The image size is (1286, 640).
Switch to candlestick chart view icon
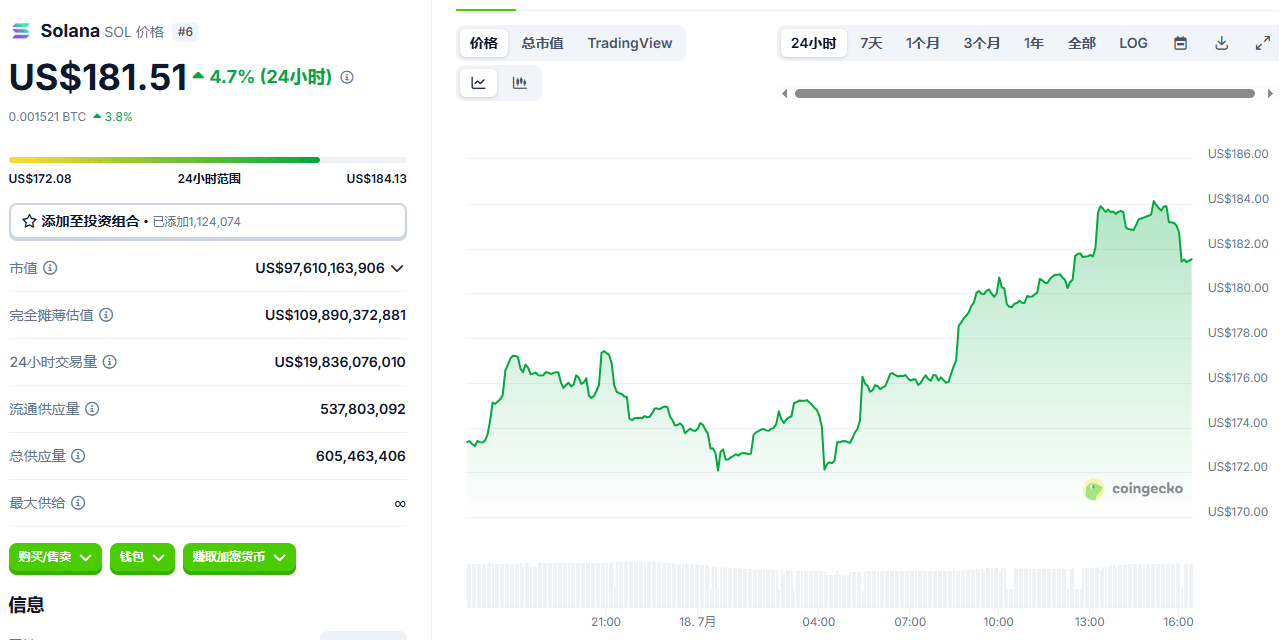[519, 83]
